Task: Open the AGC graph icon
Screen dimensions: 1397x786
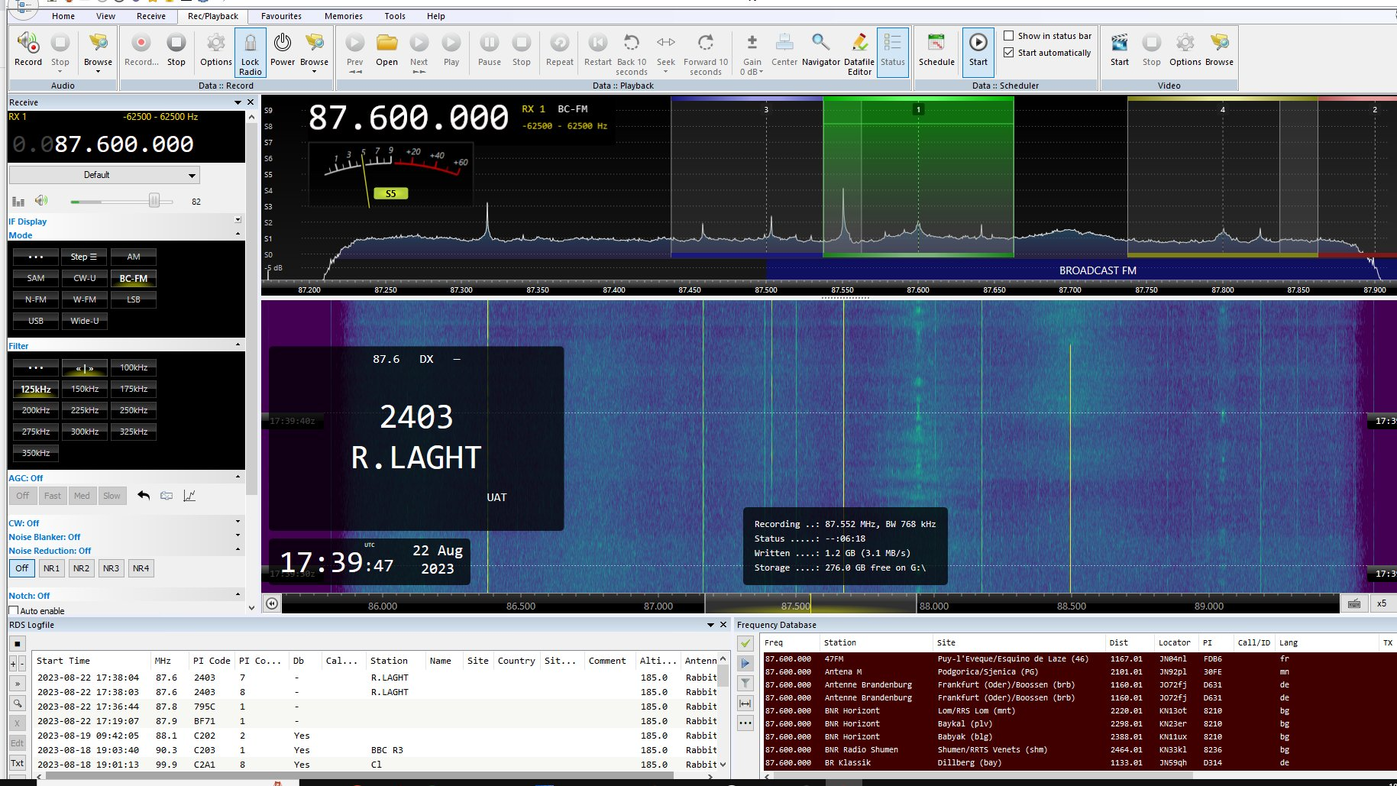Action: tap(189, 495)
